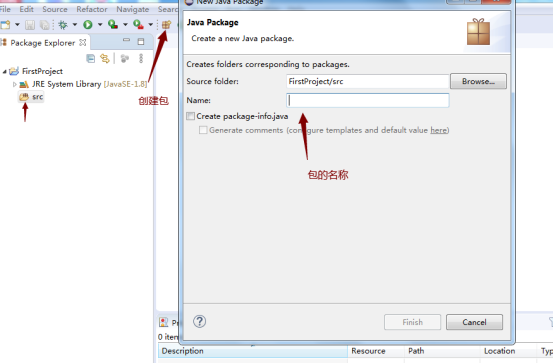Select the Package Explorer tab
553x363 pixels.
point(43,43)
